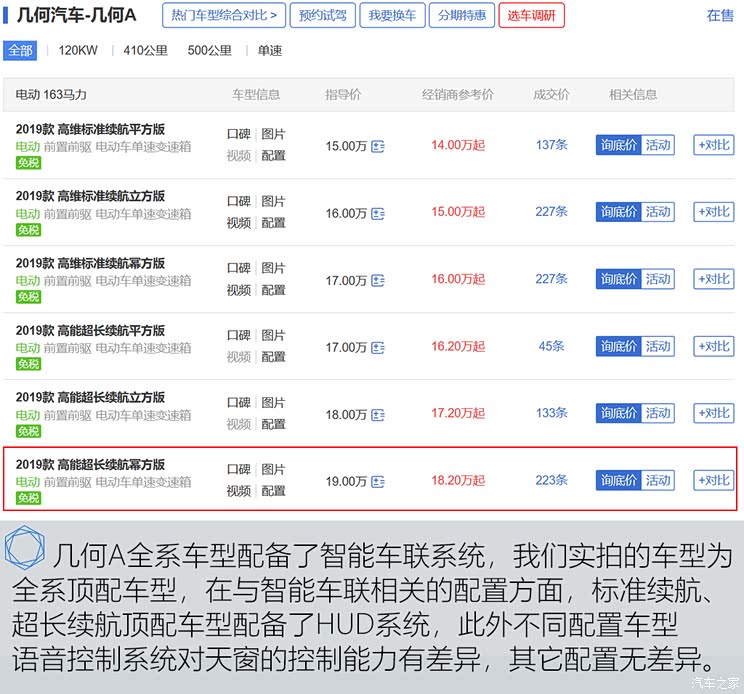View 223条 transaction prices
744x694 pixels.
click(x=551, y=481)
